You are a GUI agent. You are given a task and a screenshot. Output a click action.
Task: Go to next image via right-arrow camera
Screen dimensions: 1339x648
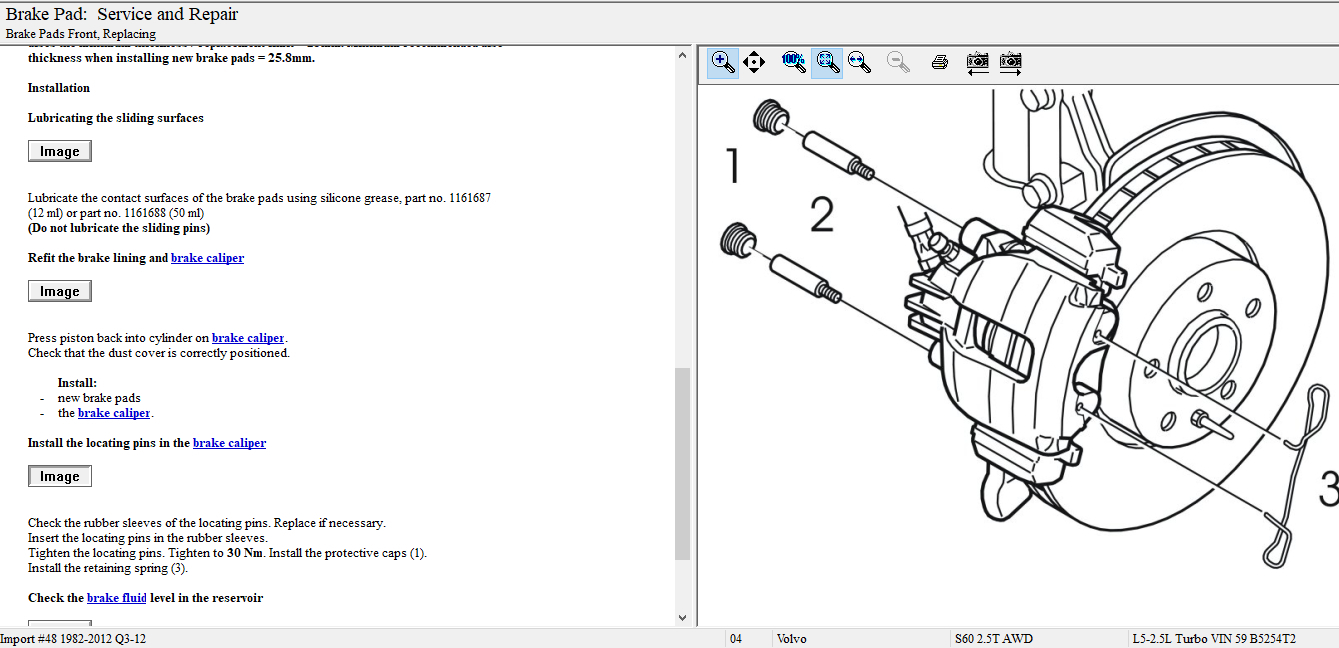click(x=1011, y=62)
